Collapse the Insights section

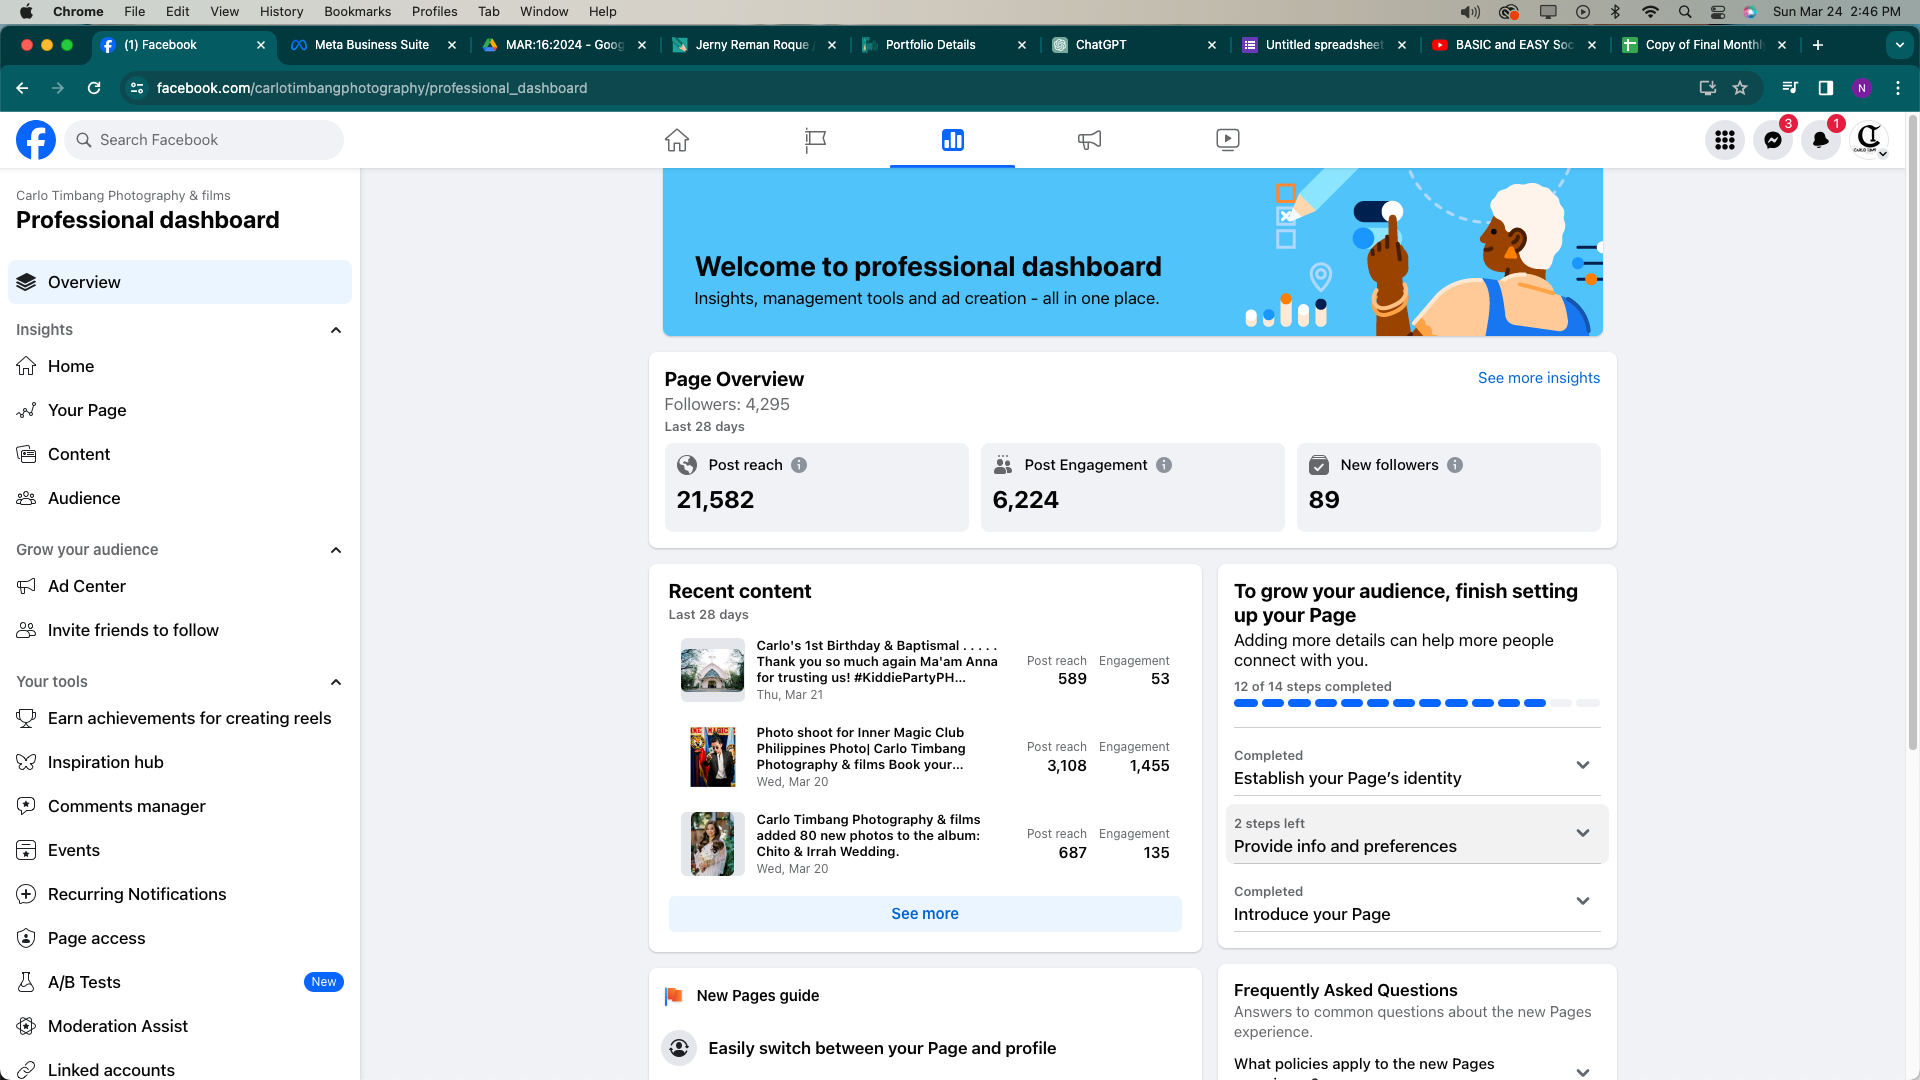[x=336, y=330]
